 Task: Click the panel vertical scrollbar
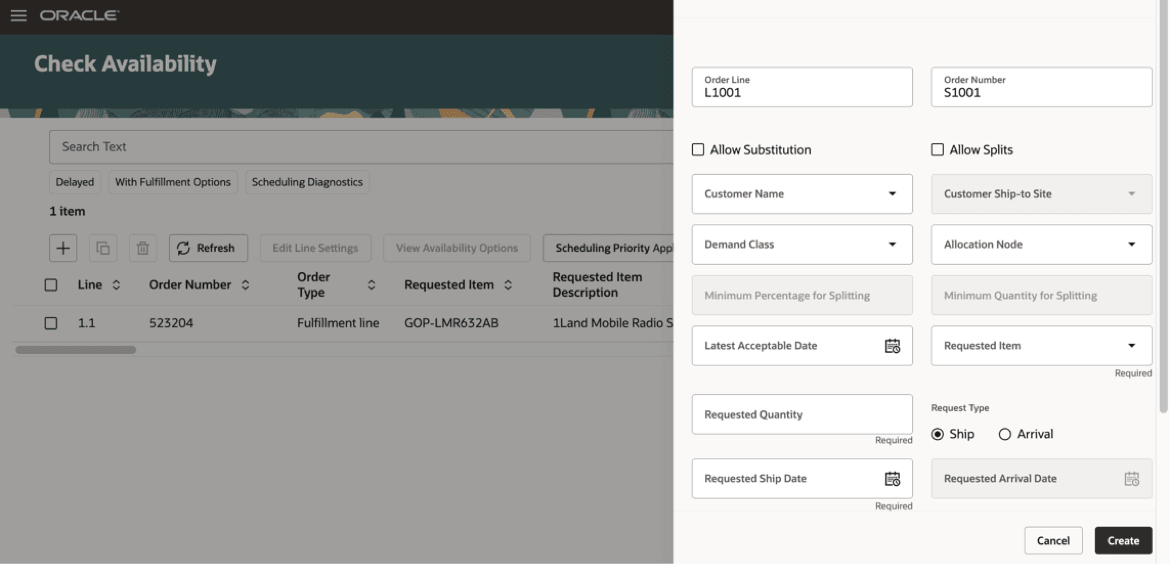[x=1163, y=205]
